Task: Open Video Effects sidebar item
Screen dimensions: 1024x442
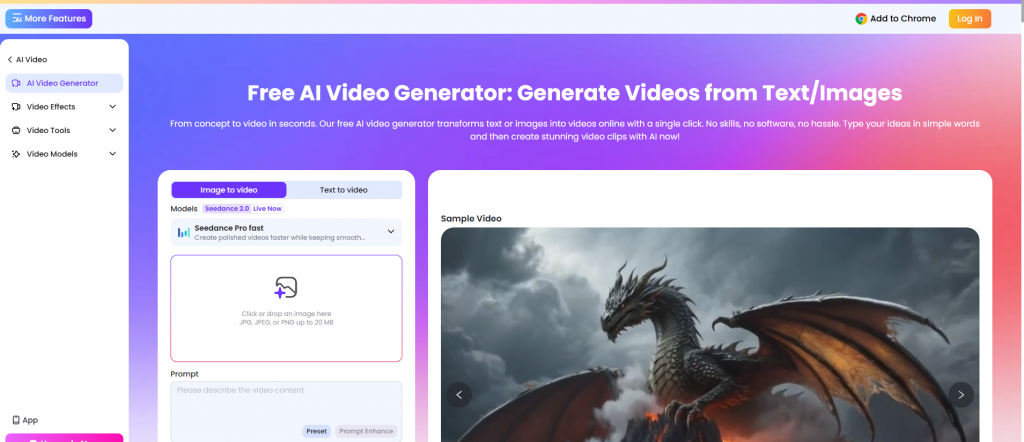Action: [x=64, y=106]
